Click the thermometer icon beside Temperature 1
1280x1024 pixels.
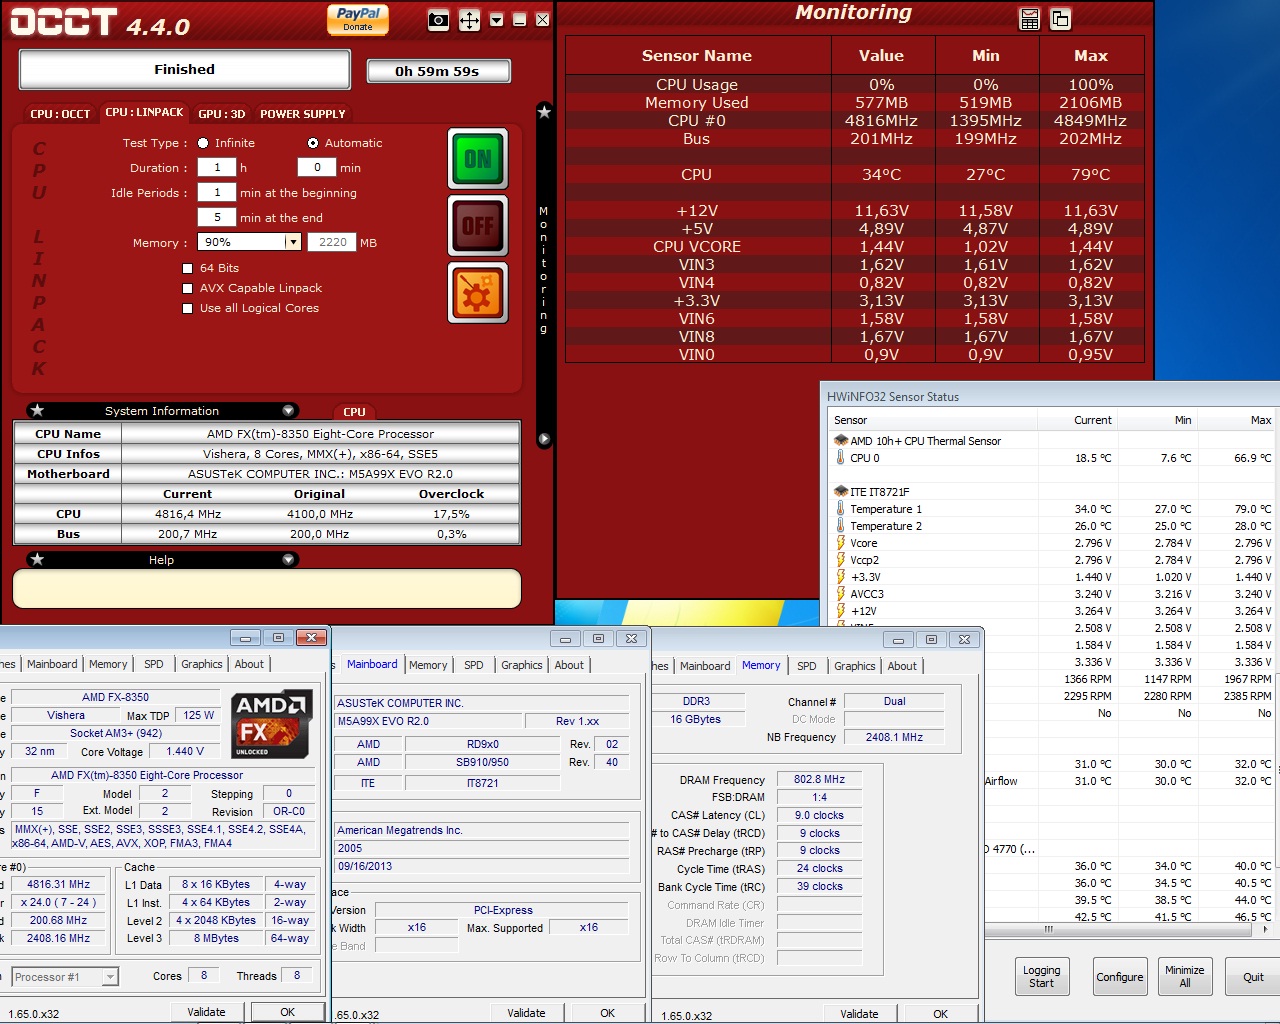(x=840, y=509)
